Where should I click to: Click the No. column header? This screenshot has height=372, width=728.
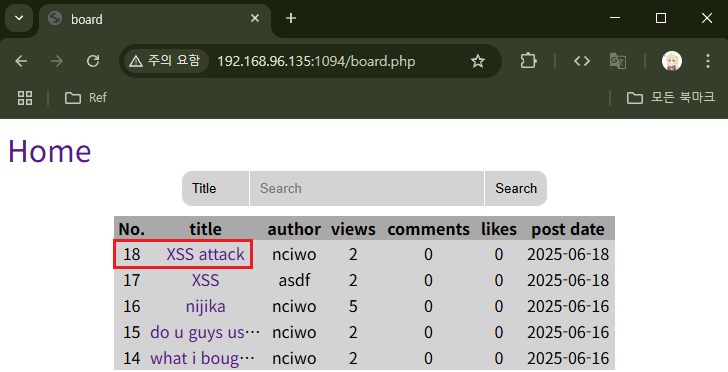[132, 229]
